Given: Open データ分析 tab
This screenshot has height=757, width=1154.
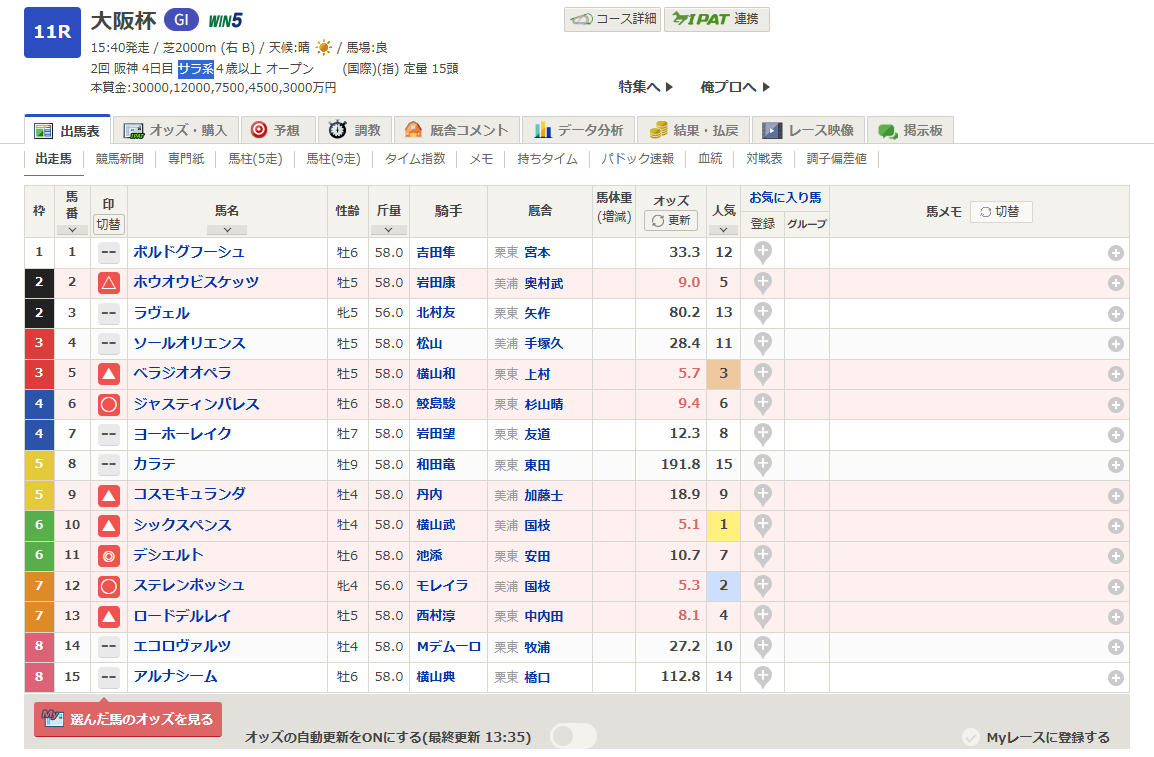Looking at the screenshot, I should click(579, 130).
